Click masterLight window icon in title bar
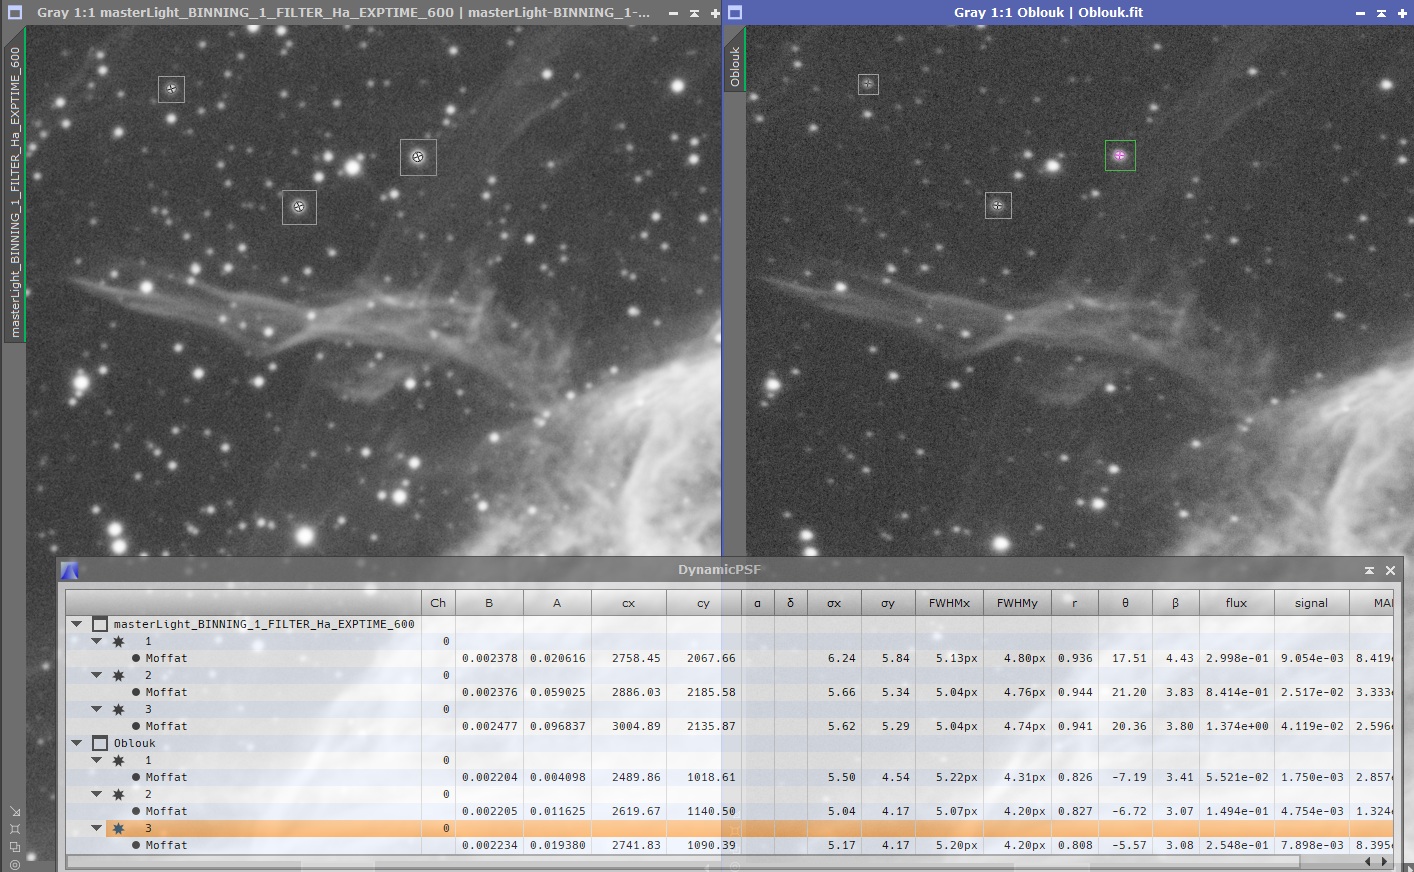Screen dimensions: 1414x872 point(15,13)
